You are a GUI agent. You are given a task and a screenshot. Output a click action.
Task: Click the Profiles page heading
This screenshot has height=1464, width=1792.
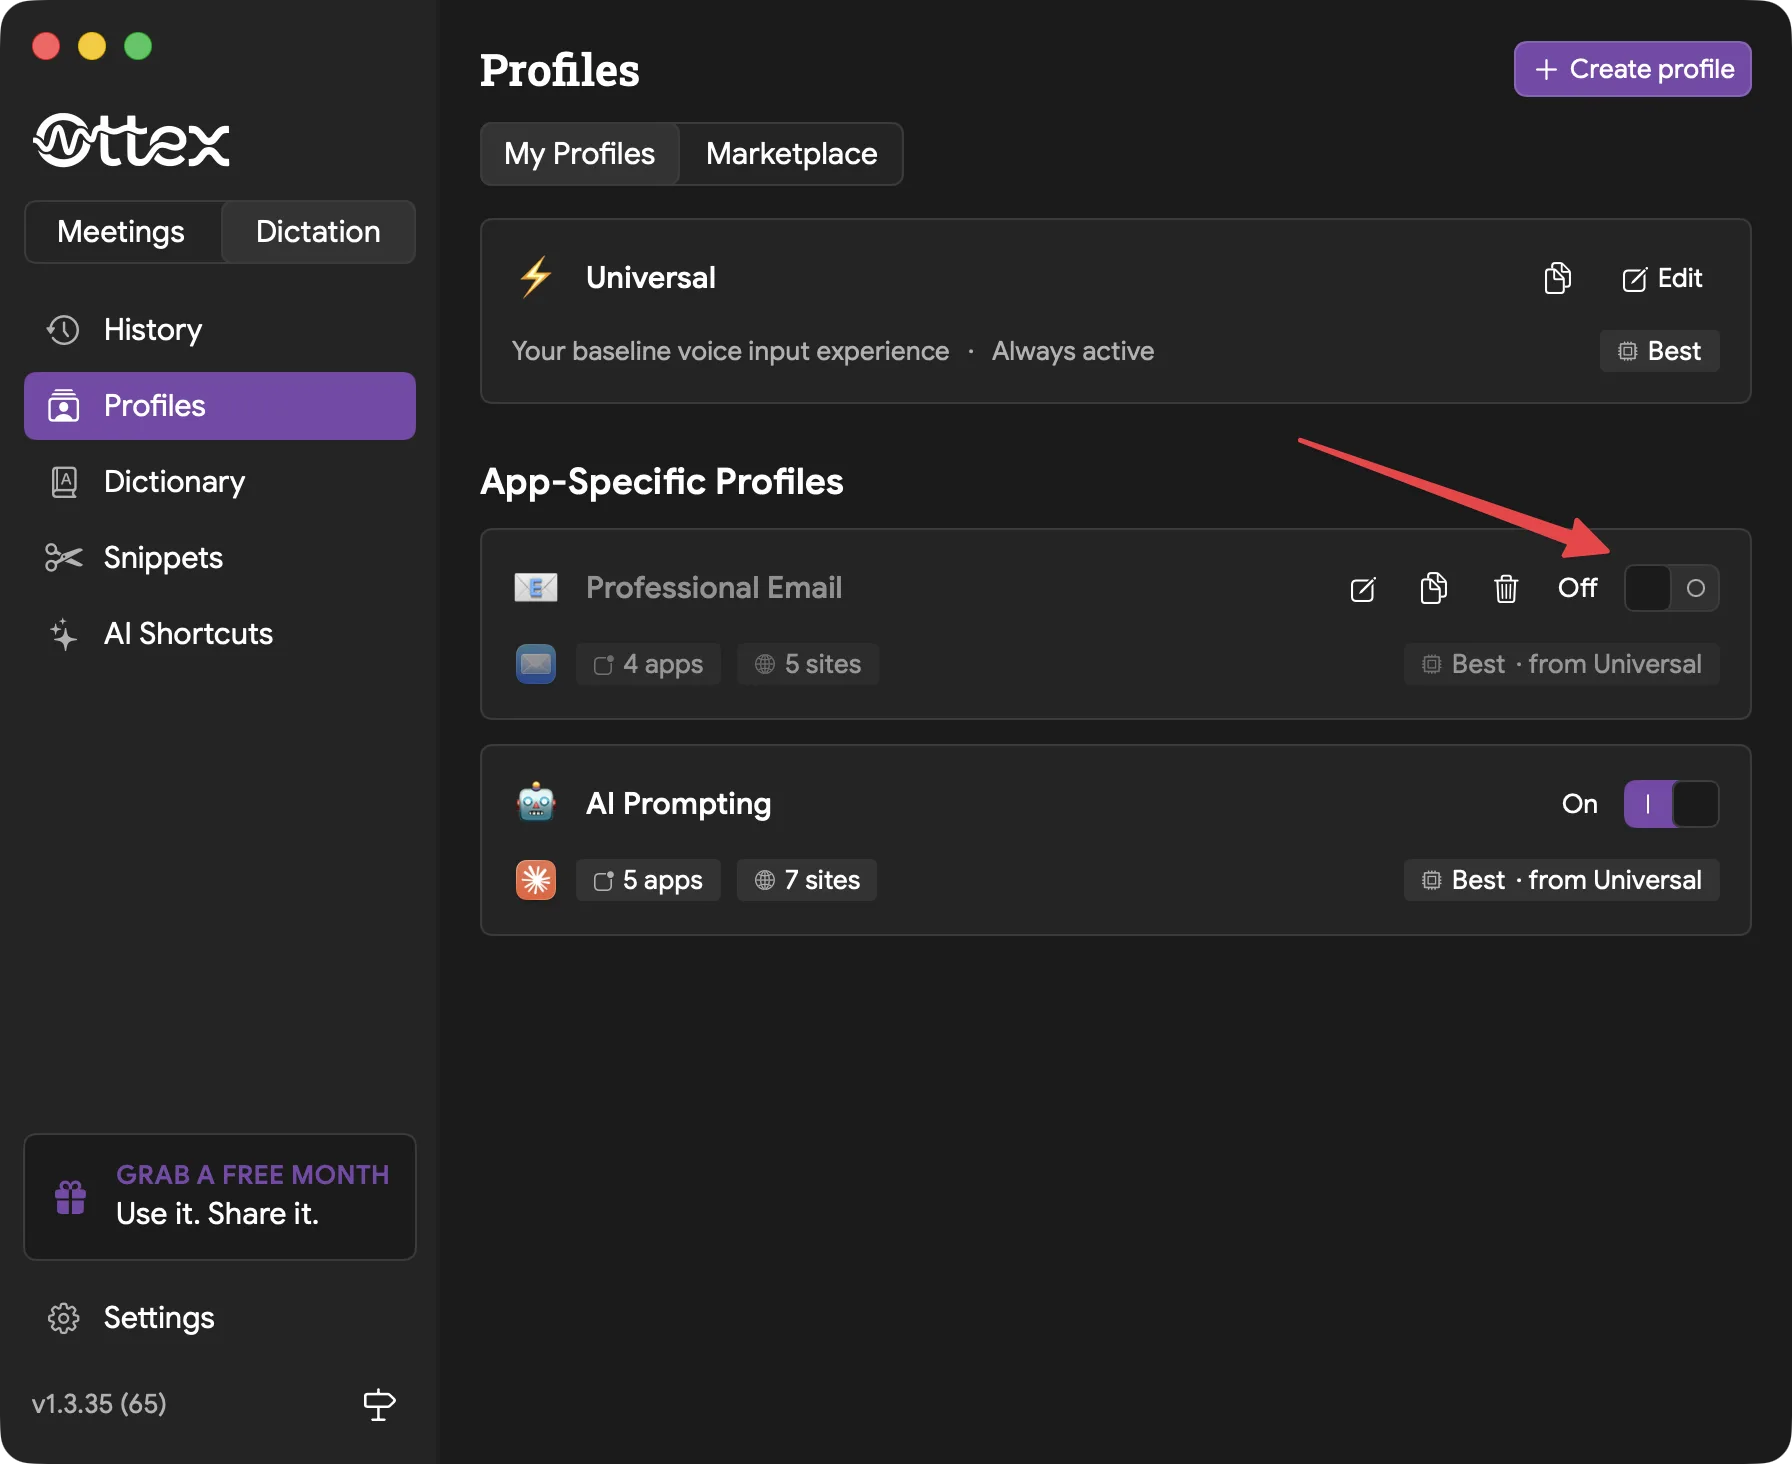point(560,70)
